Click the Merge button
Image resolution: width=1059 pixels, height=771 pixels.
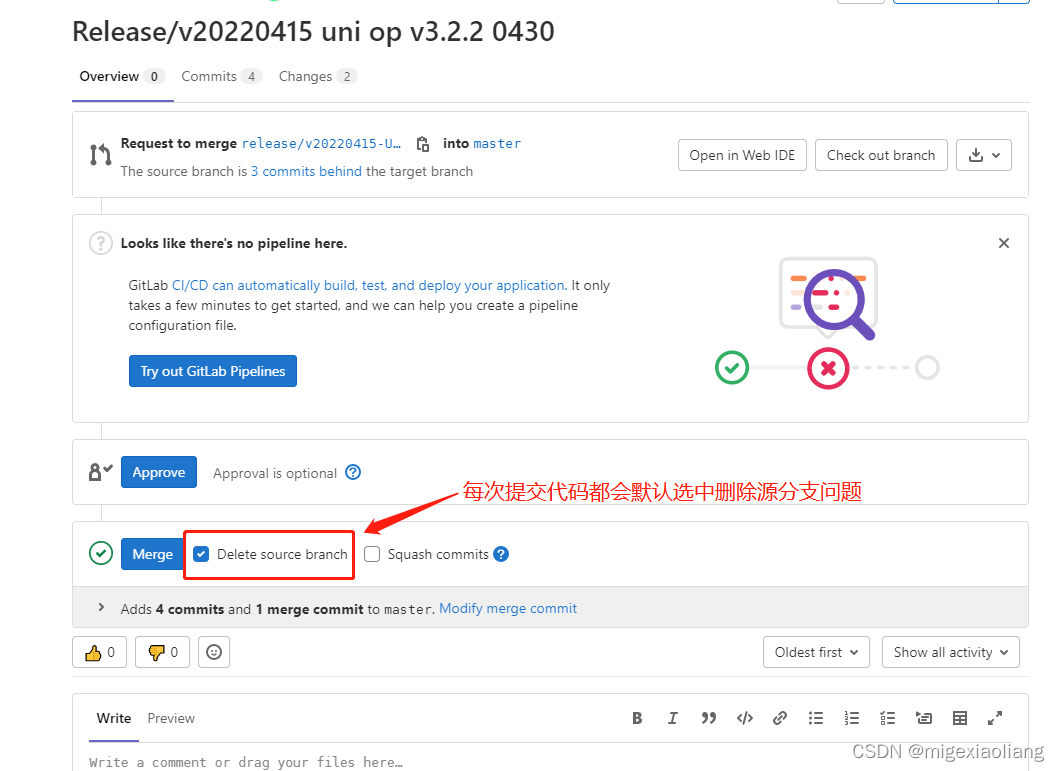tap(153, 554)
